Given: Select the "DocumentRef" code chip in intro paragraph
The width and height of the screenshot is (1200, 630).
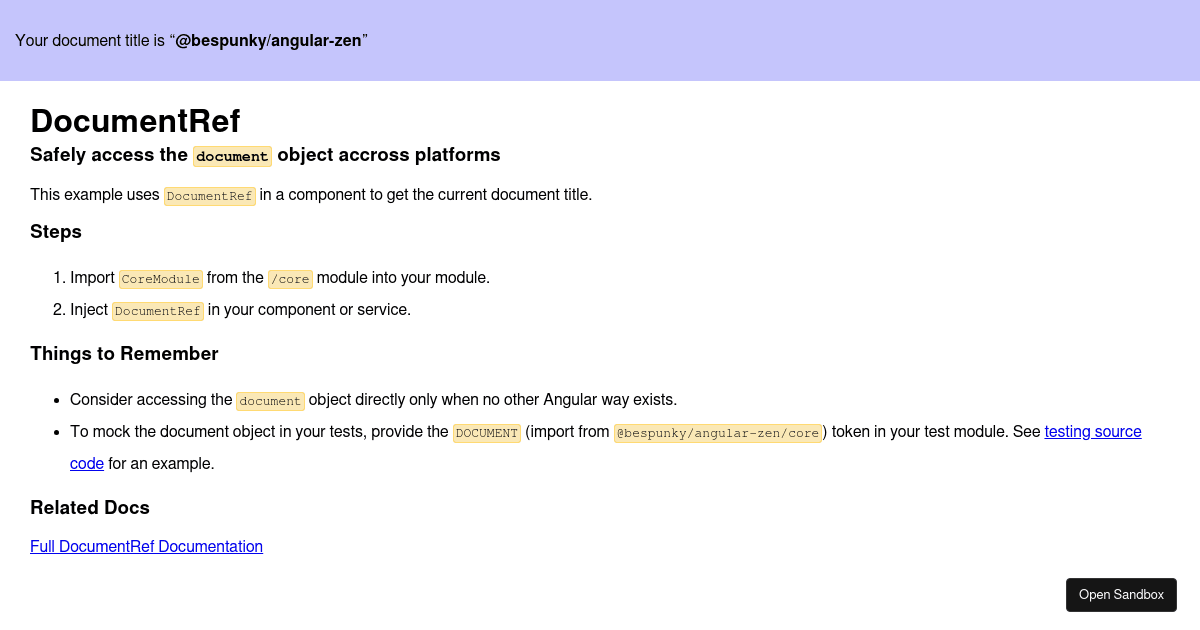Looking at the screenshot, I should click(210, 195).
